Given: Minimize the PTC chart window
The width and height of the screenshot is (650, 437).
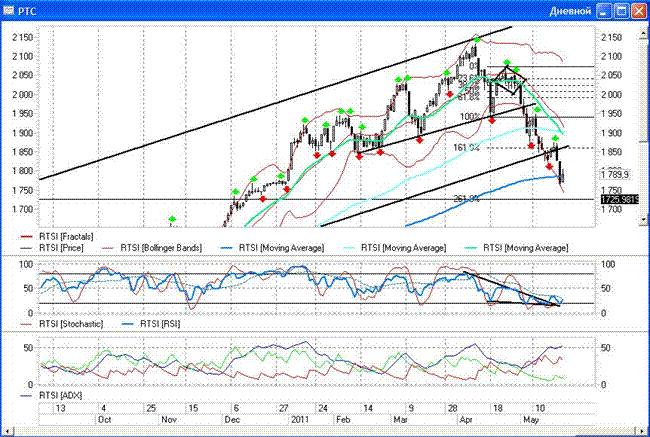Looking at the screenshot, I should coord(604,11).
